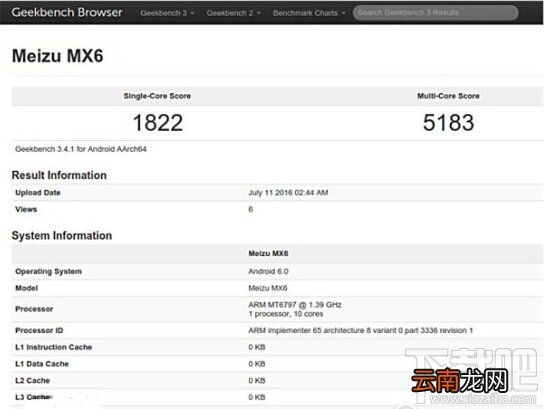Click the L2 Cache row label
This screenshot has height=409, width=545.
coord(32,381)
